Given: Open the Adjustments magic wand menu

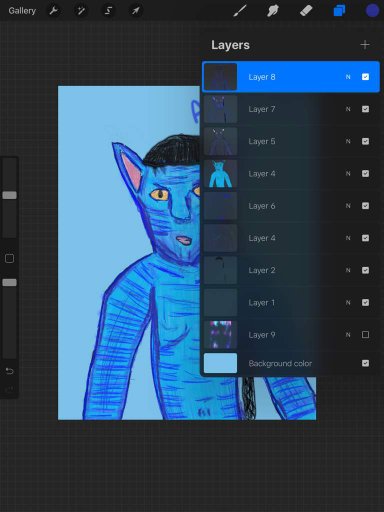Looking at the screenshot, I should 81,11.
